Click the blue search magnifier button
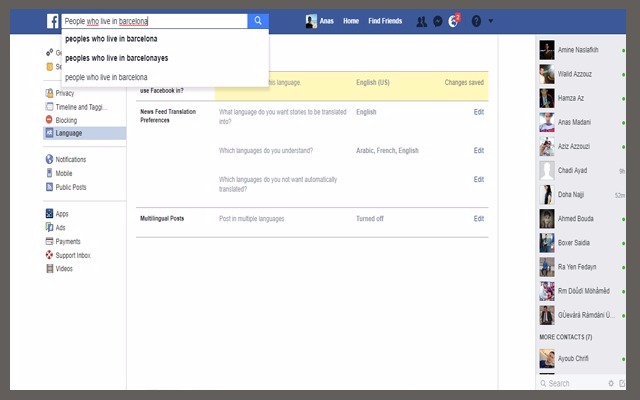The width and height of the screenshot is (640, 400). coord(258,20)
